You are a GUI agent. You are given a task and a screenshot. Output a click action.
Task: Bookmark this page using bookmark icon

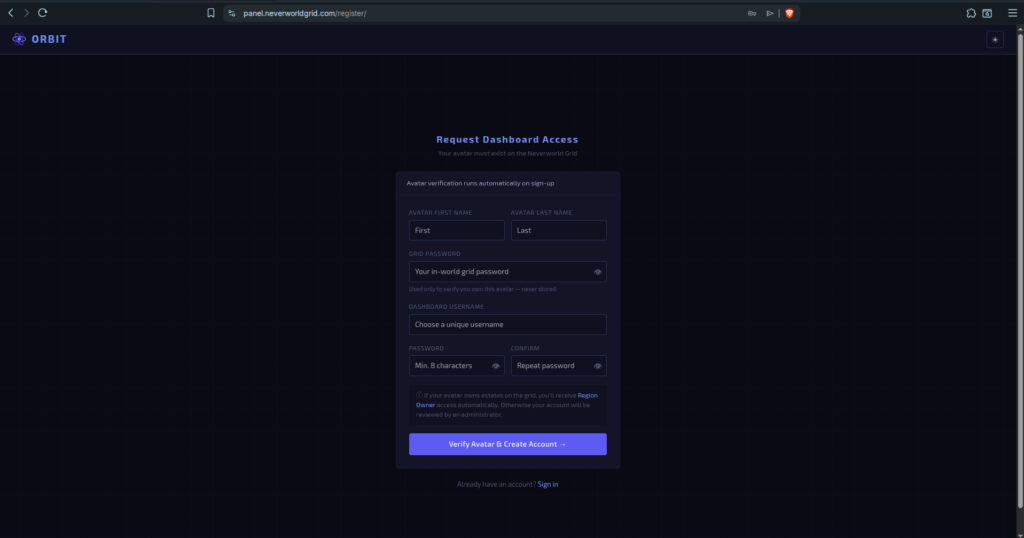[211, 13]
